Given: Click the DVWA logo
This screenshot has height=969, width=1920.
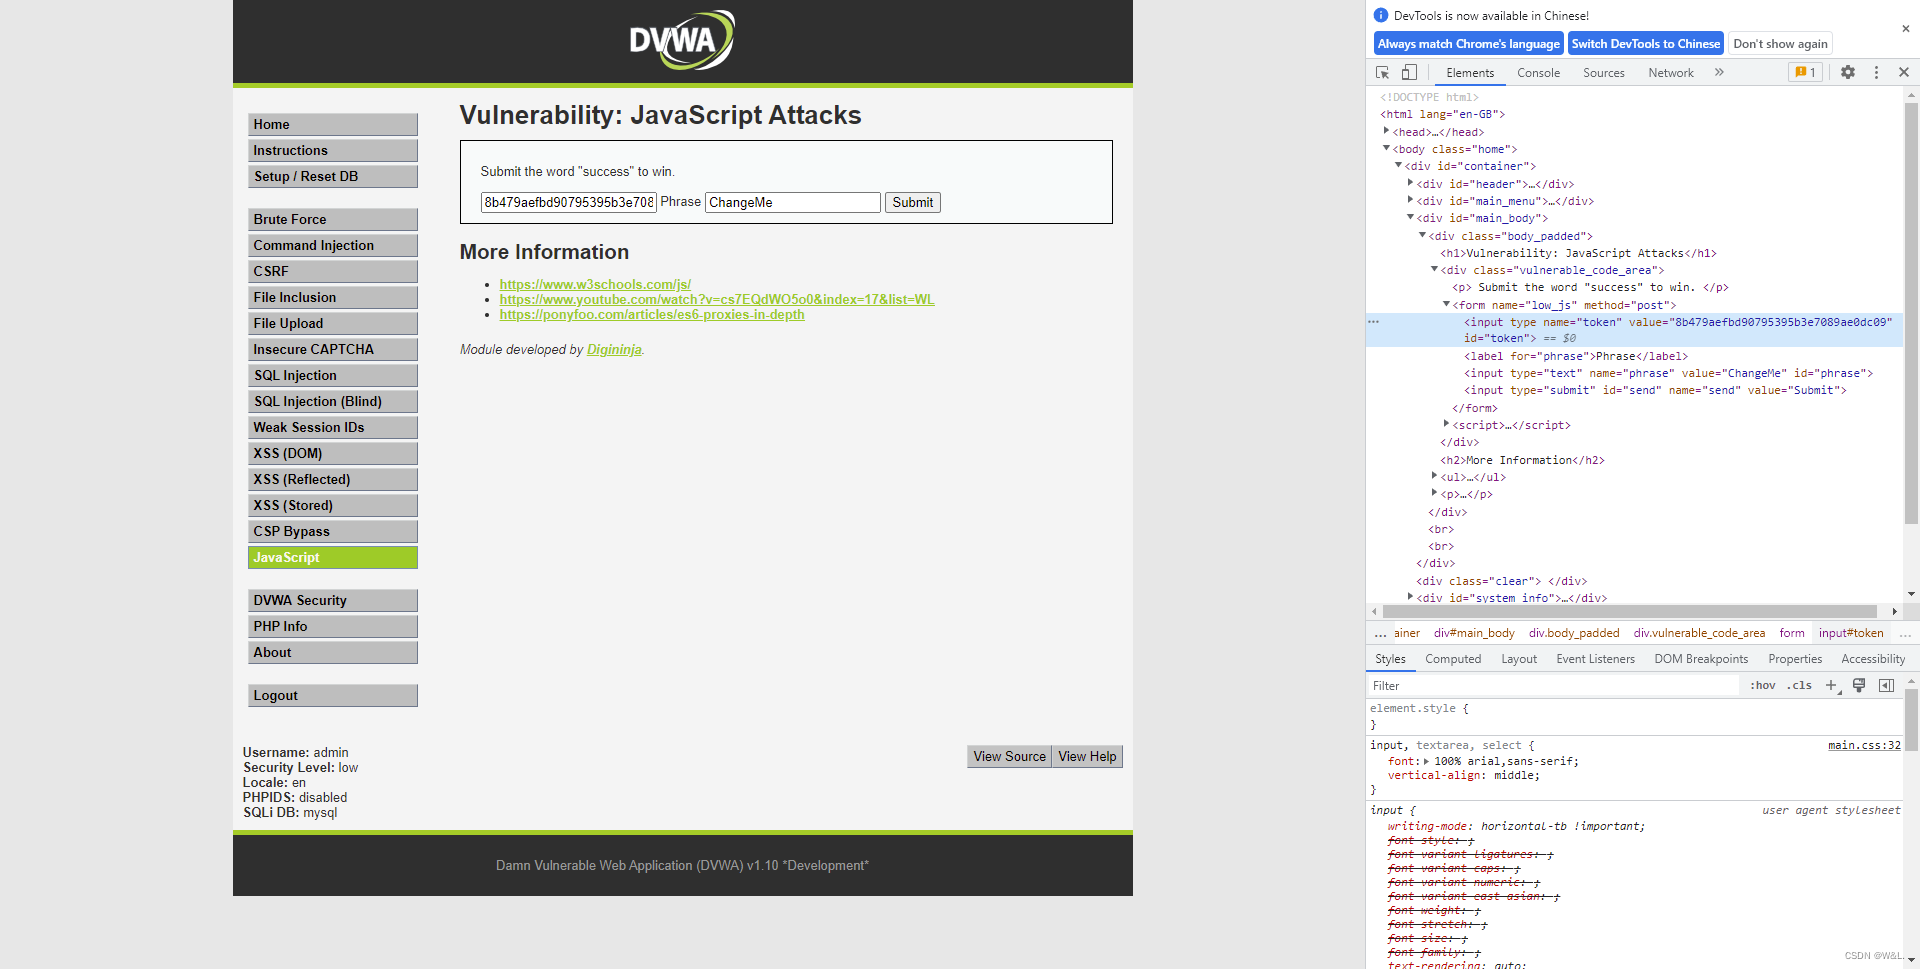Looking at the screenshot, I should tap(682, 40).
